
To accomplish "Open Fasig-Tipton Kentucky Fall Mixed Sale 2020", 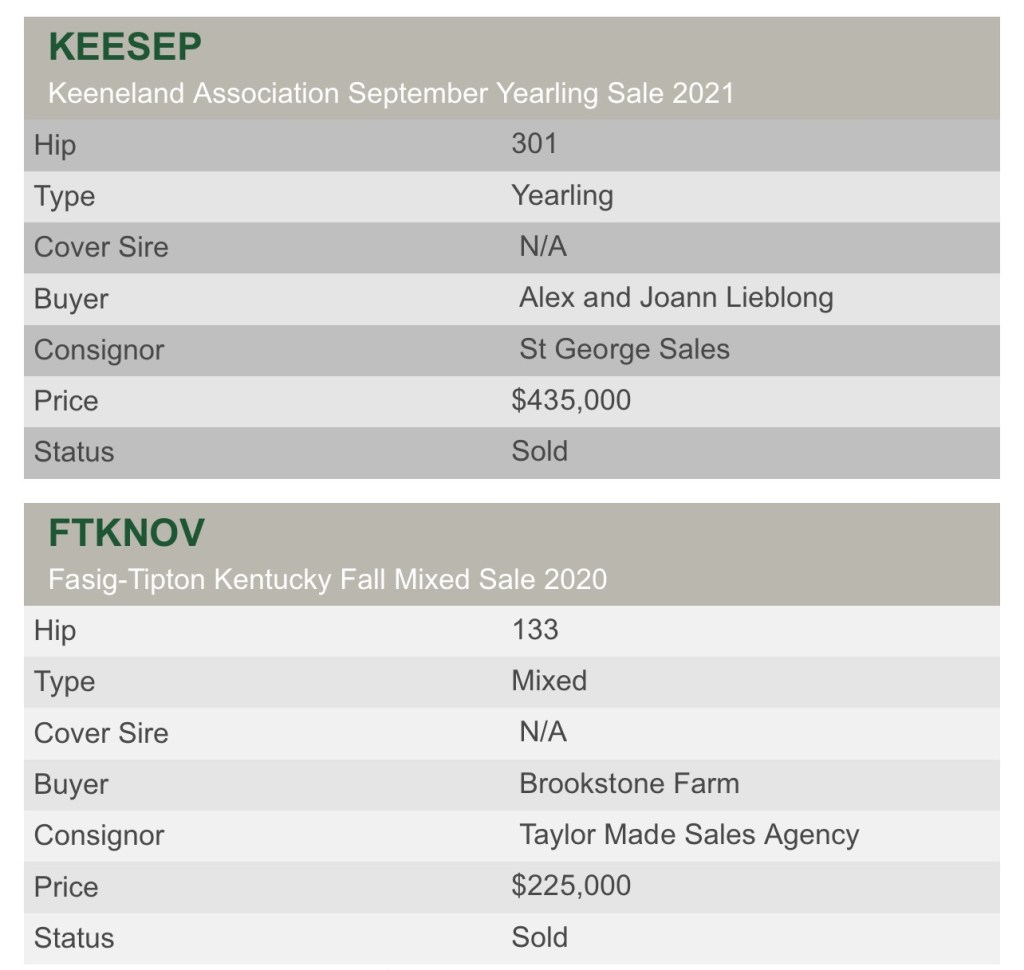I will [327, 580].
